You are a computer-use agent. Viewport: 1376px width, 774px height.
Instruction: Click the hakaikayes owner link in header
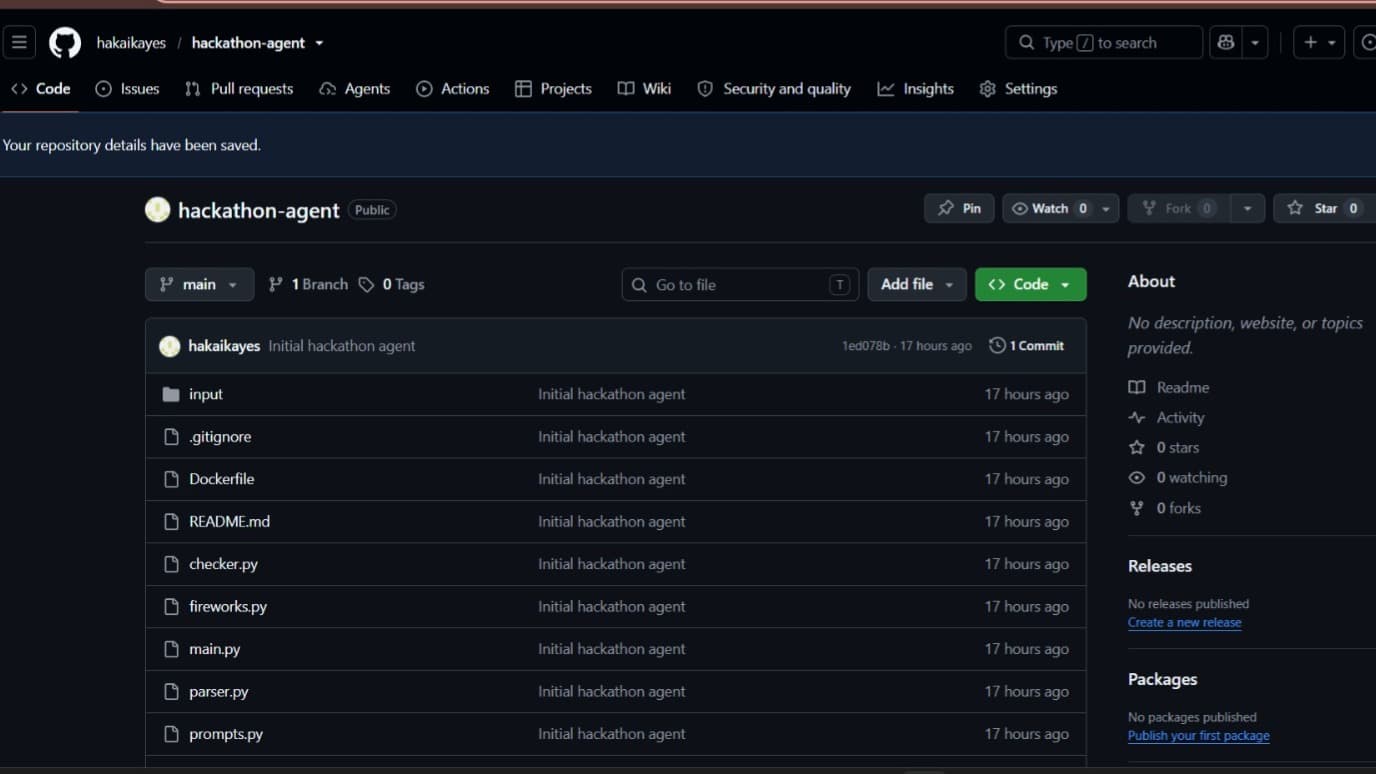click(x=131, y=43)
